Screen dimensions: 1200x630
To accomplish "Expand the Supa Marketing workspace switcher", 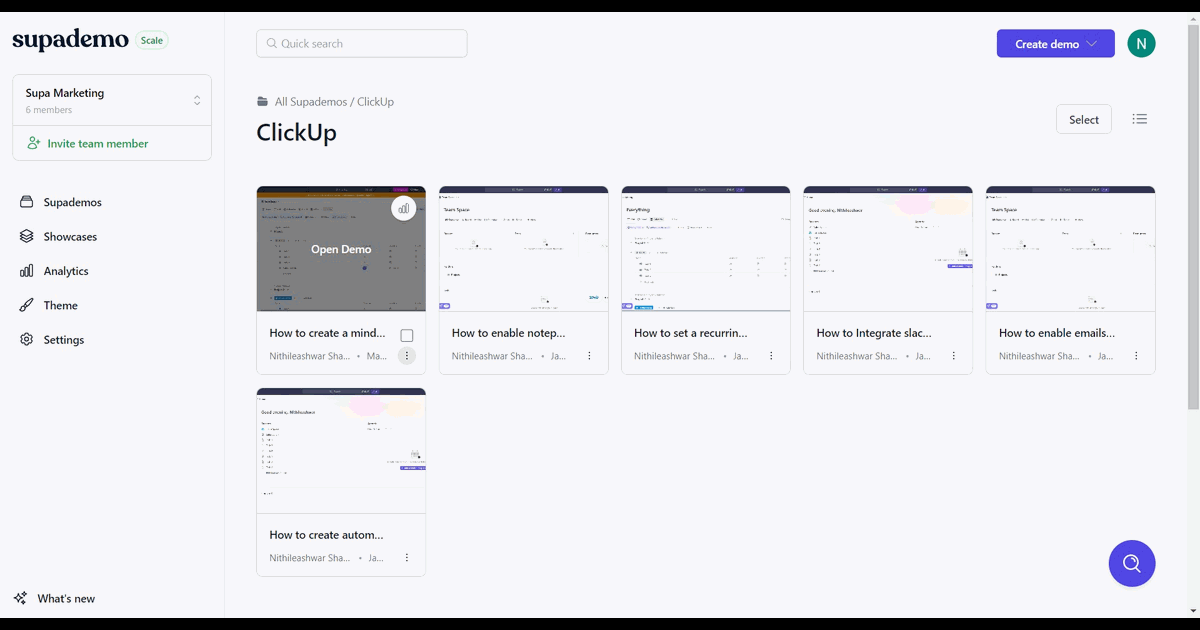I will tap(112, 100).
